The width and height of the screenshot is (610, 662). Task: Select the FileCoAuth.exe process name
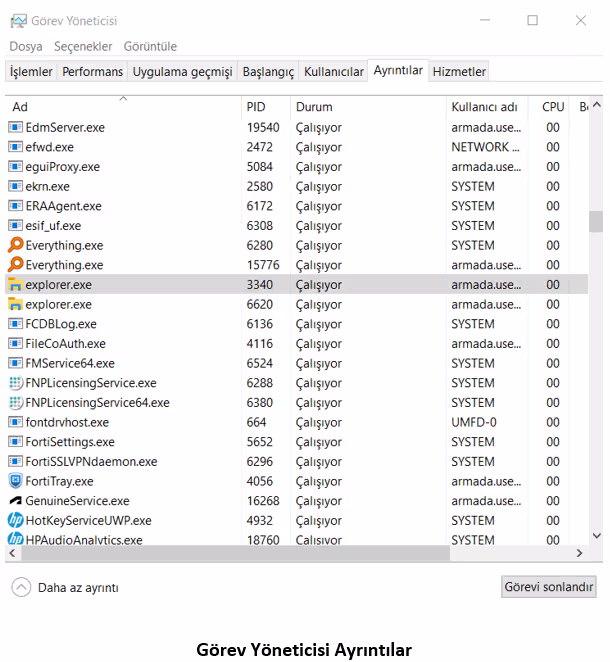click(x=65, y=344)
